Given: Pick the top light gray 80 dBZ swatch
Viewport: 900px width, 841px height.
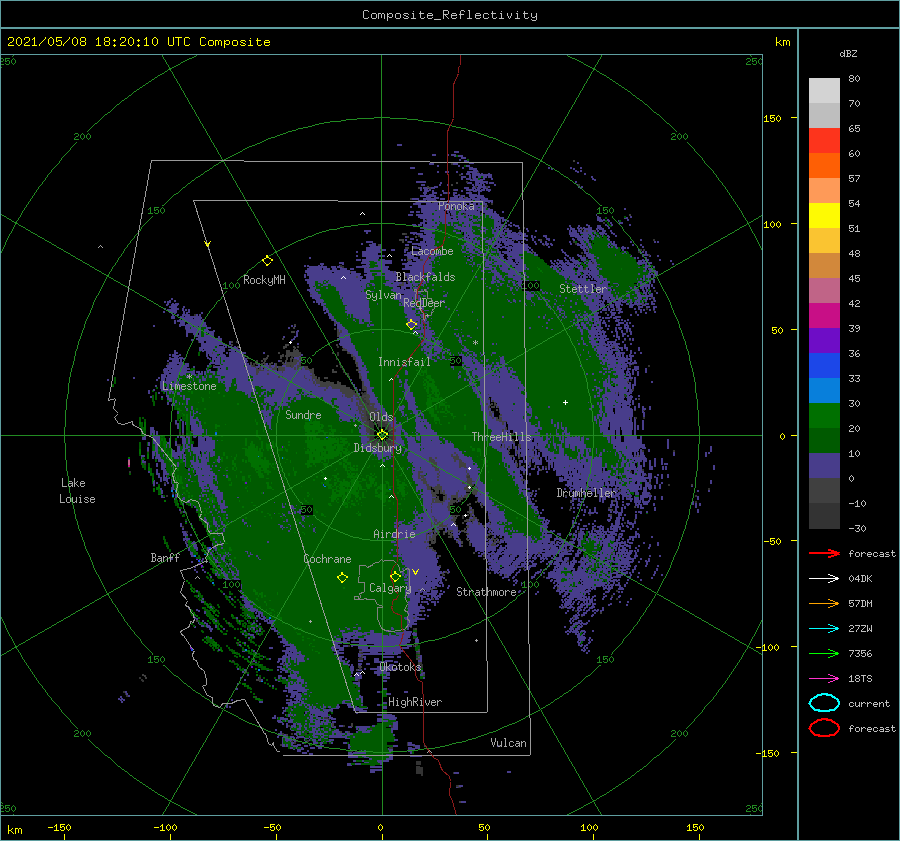Looking at the screenshot, I should [x=824, y=91].
